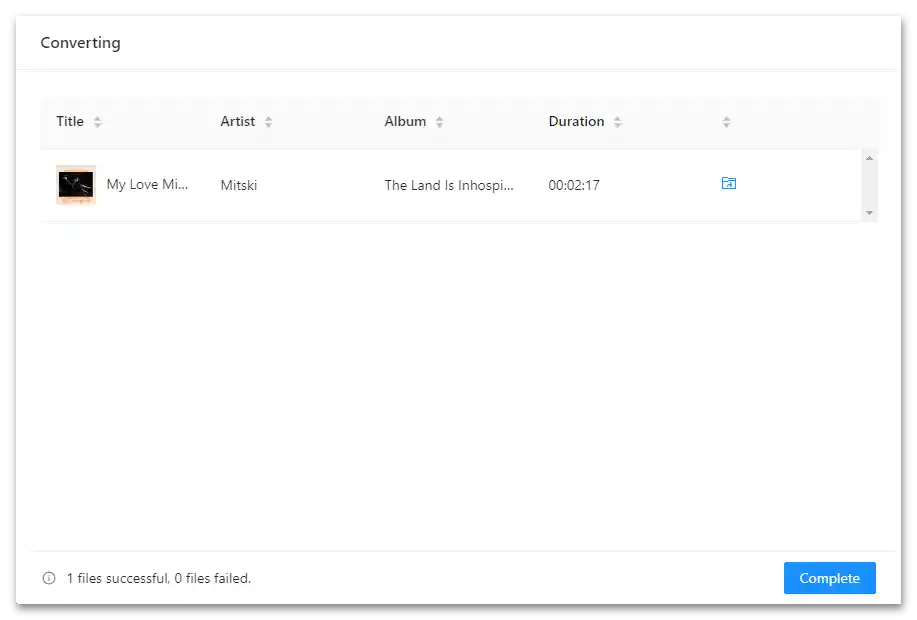Click the Title column header label

(70, 121)
